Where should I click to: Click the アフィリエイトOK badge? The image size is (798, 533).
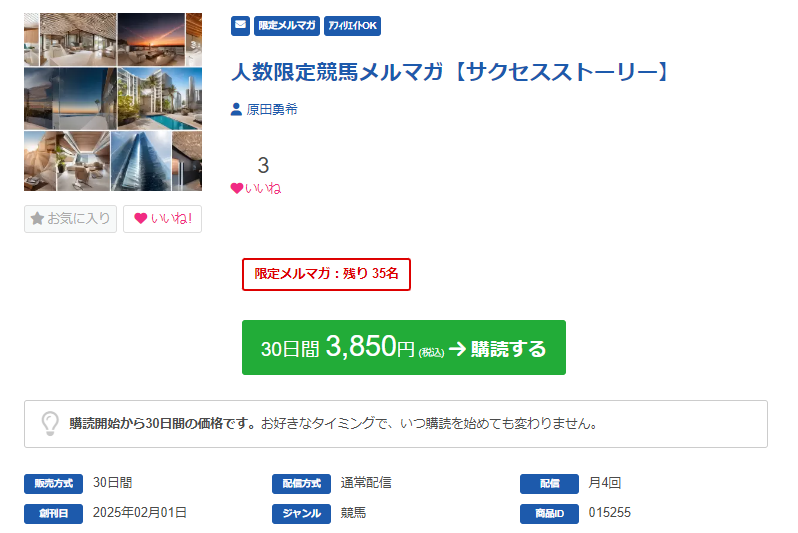pos(353,26)
